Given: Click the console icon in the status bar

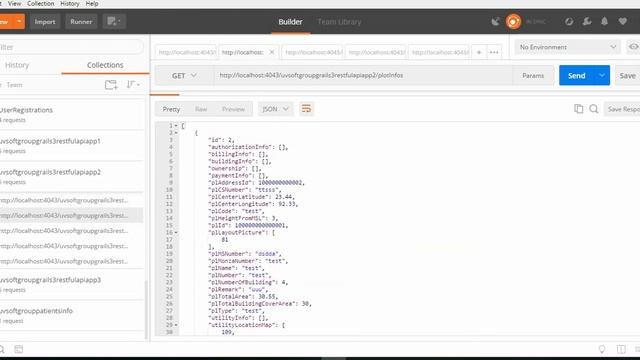Looking at the screenshot, I should (x=19, y=349).
